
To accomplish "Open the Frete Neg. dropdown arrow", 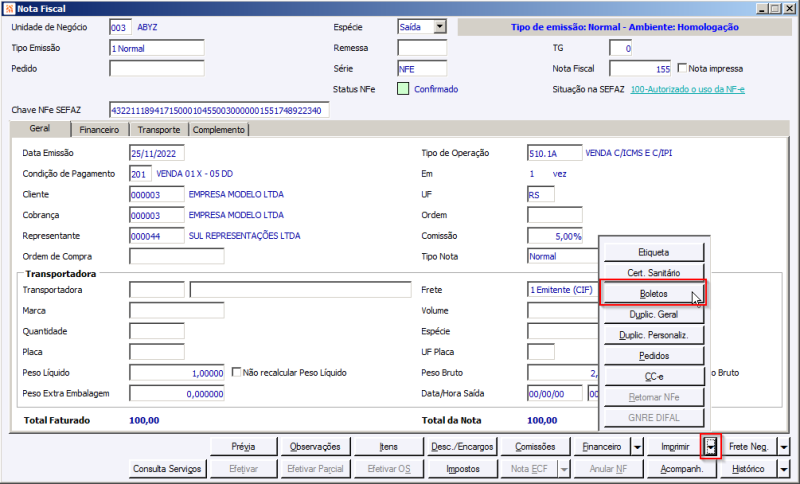I will [x=784, y=447].
